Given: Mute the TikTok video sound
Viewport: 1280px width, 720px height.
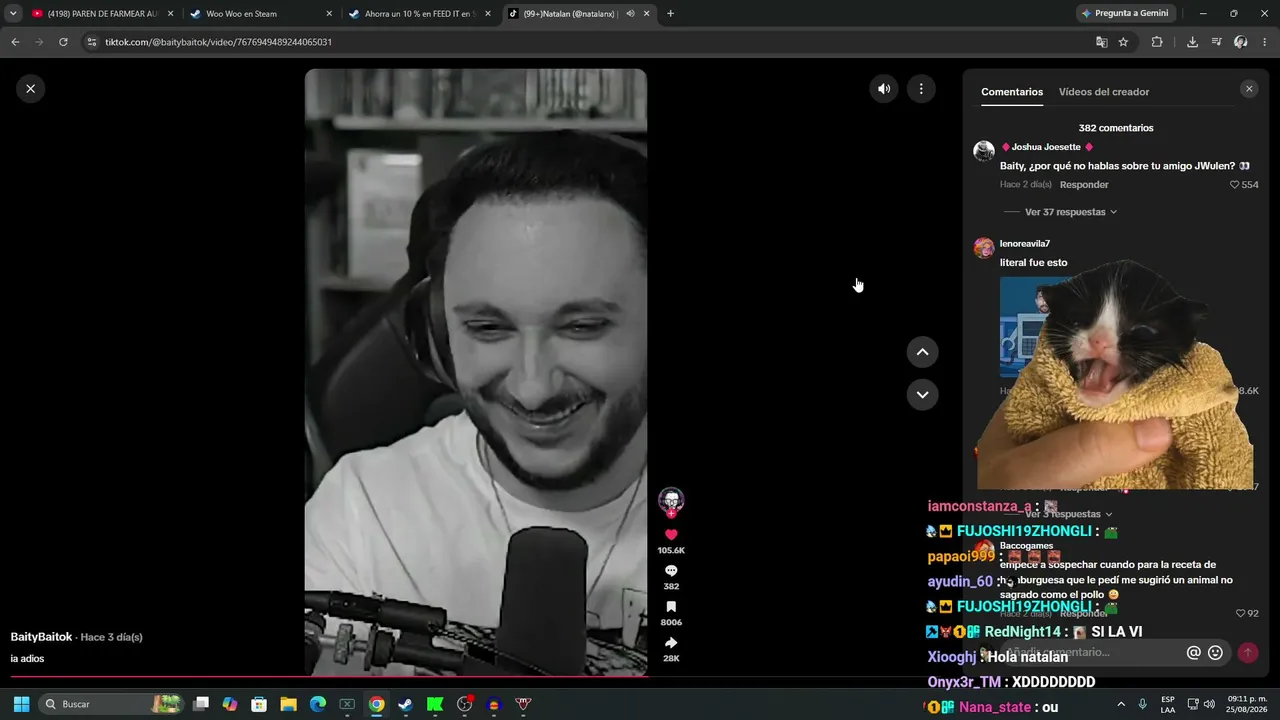Looking at the screenshot, I should [x=884, y=89].
